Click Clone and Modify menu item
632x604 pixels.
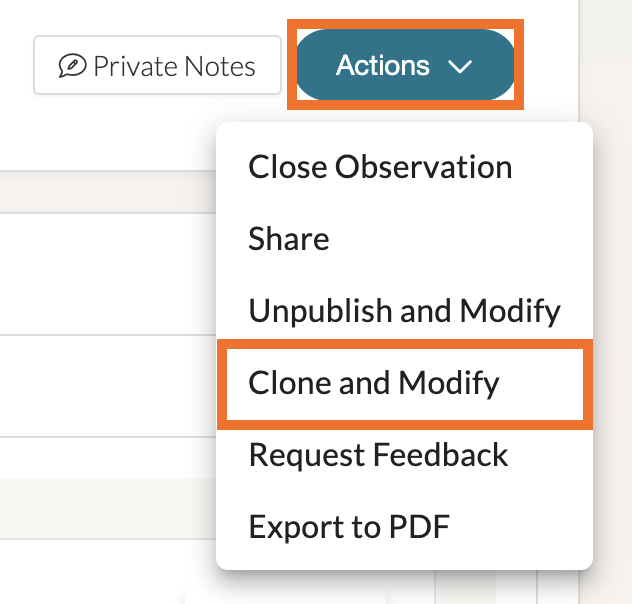coord(374,383)
